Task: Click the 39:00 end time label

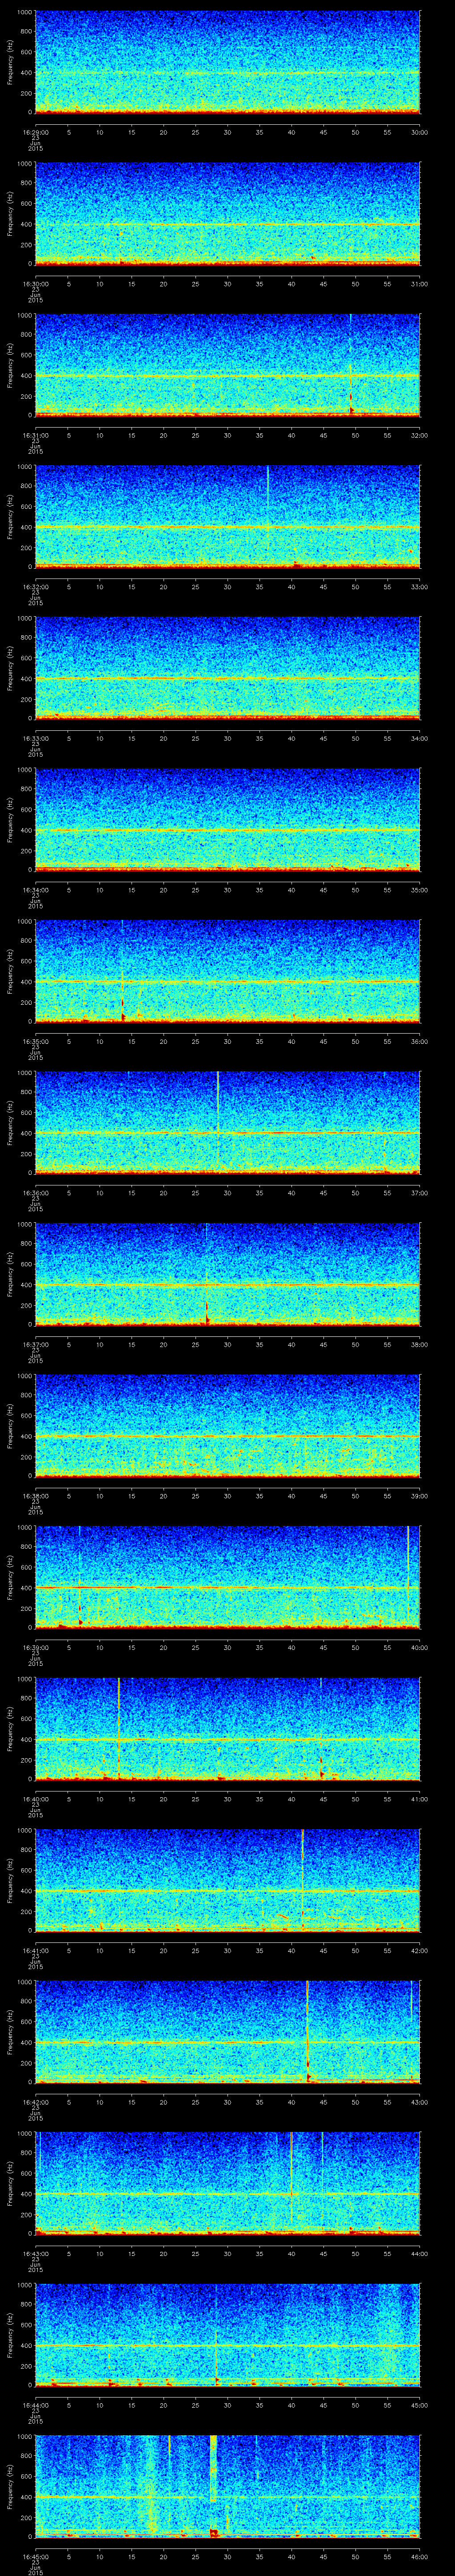Action: (x=420, y=1496)
